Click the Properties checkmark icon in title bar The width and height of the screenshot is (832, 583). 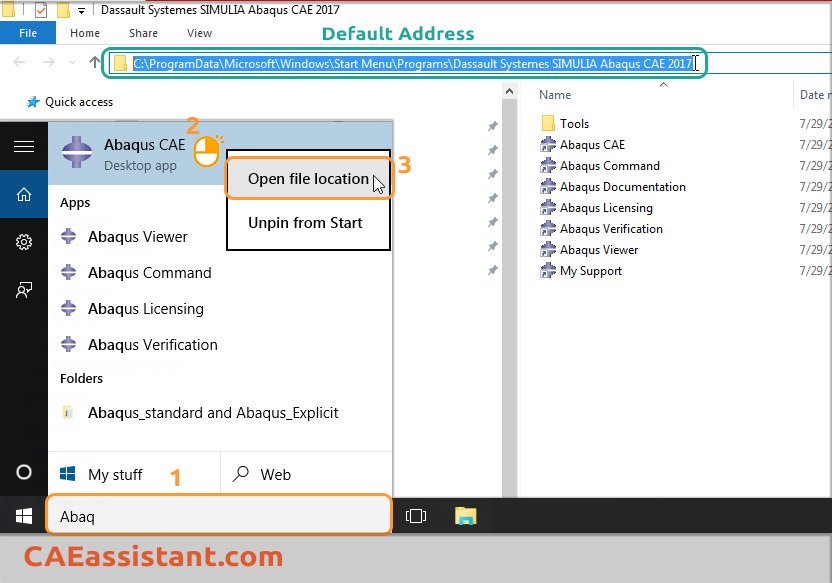point(41,10)
